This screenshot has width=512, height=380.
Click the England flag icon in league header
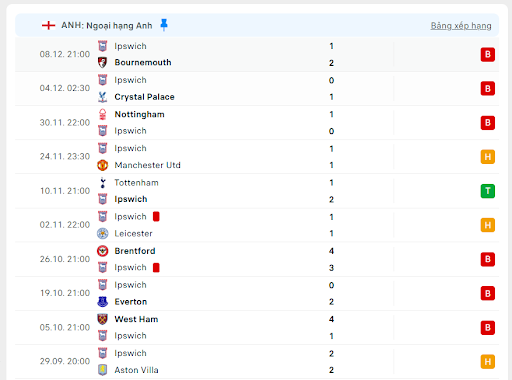49,25
